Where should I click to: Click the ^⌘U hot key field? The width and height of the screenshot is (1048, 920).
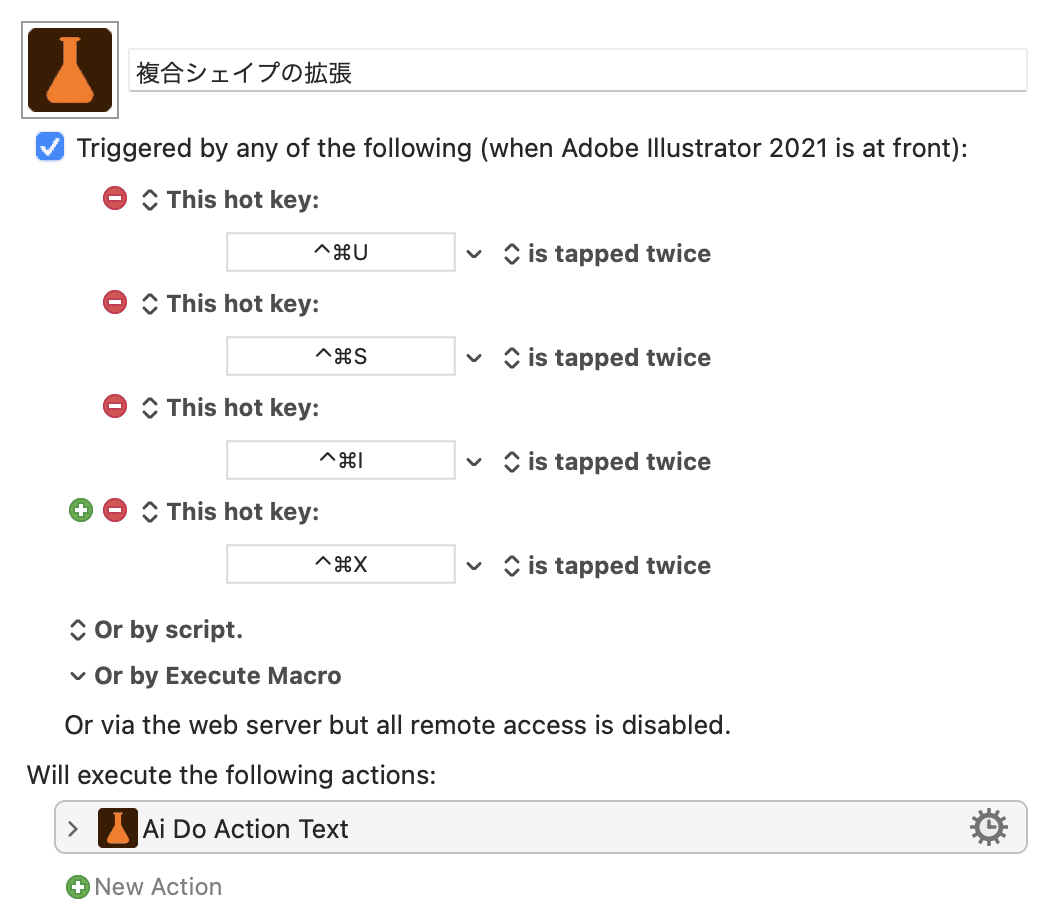(341, 252)
